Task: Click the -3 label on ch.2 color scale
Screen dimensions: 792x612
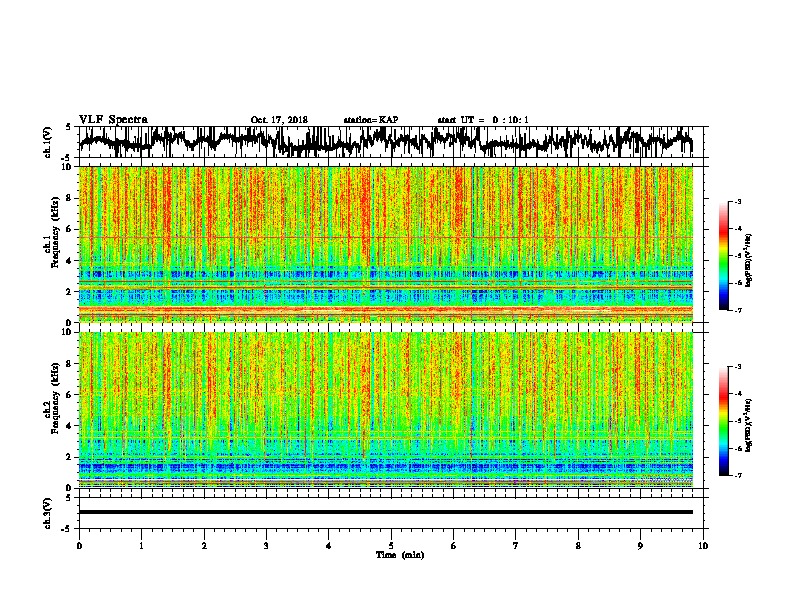Action: 738,367
